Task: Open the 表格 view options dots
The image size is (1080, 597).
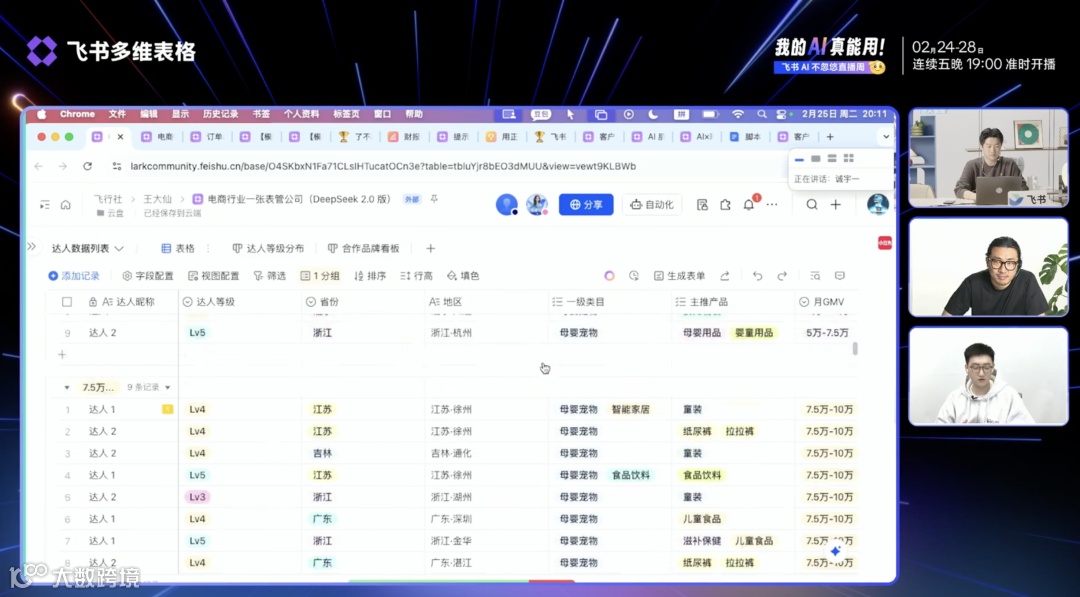Action: 208,248
